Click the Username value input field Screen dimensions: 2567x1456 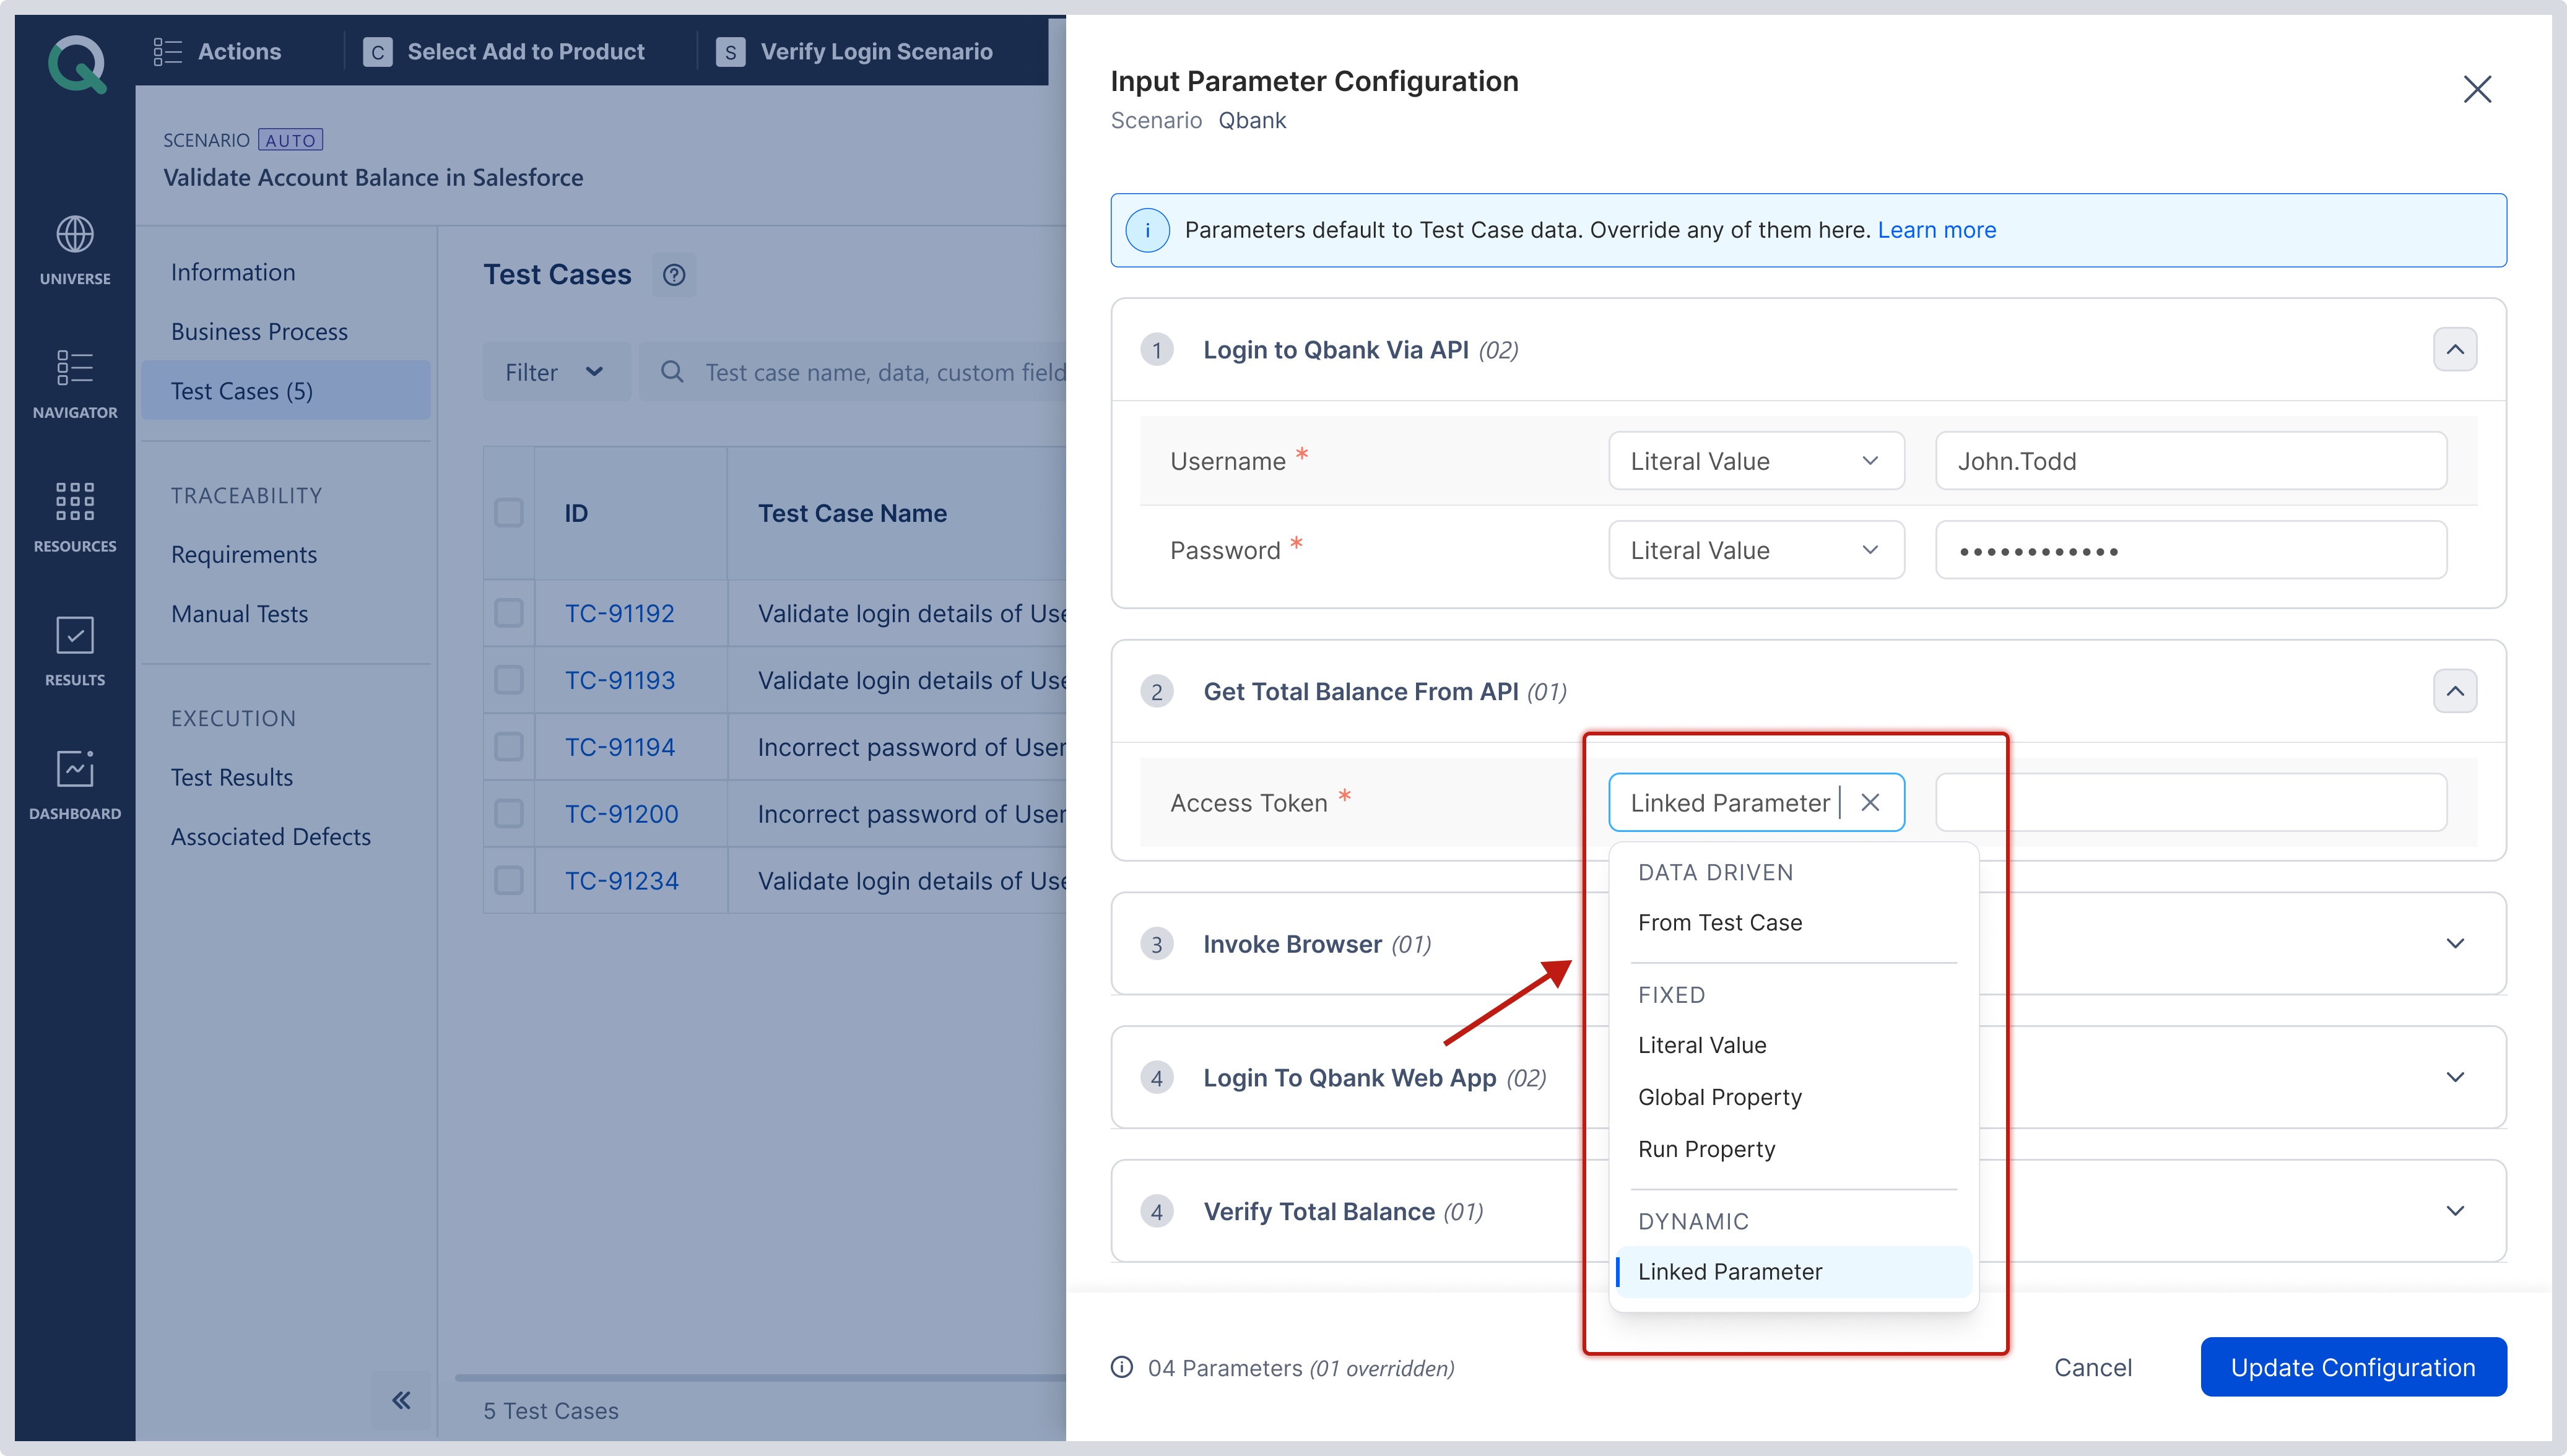click(2190, 461)
